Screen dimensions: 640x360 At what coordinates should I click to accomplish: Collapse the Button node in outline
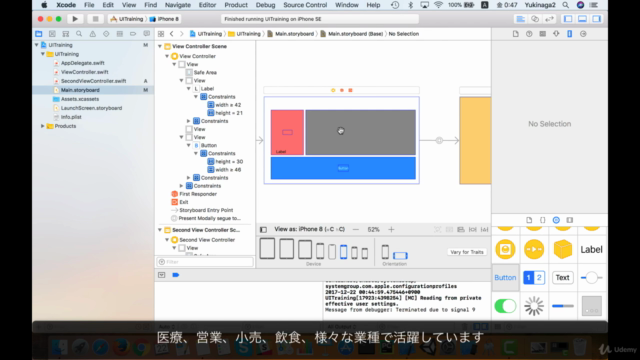tap(189, 145)
